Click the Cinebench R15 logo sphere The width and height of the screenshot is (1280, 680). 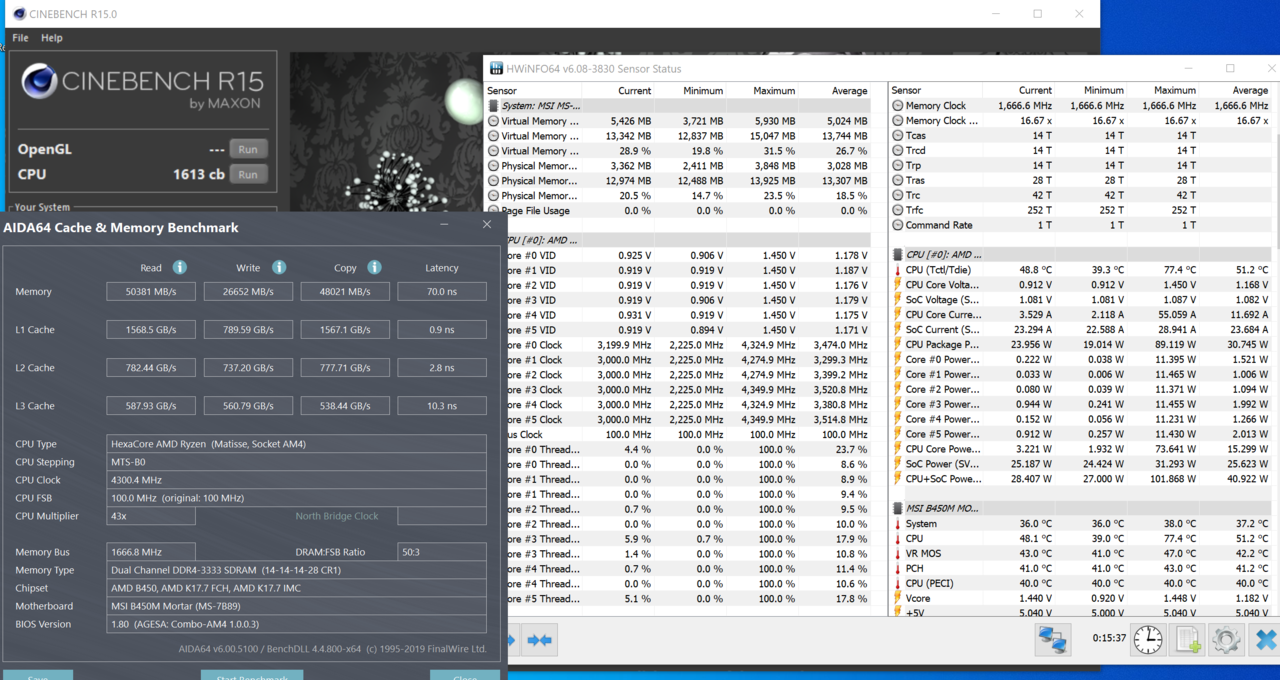point(39,83)
